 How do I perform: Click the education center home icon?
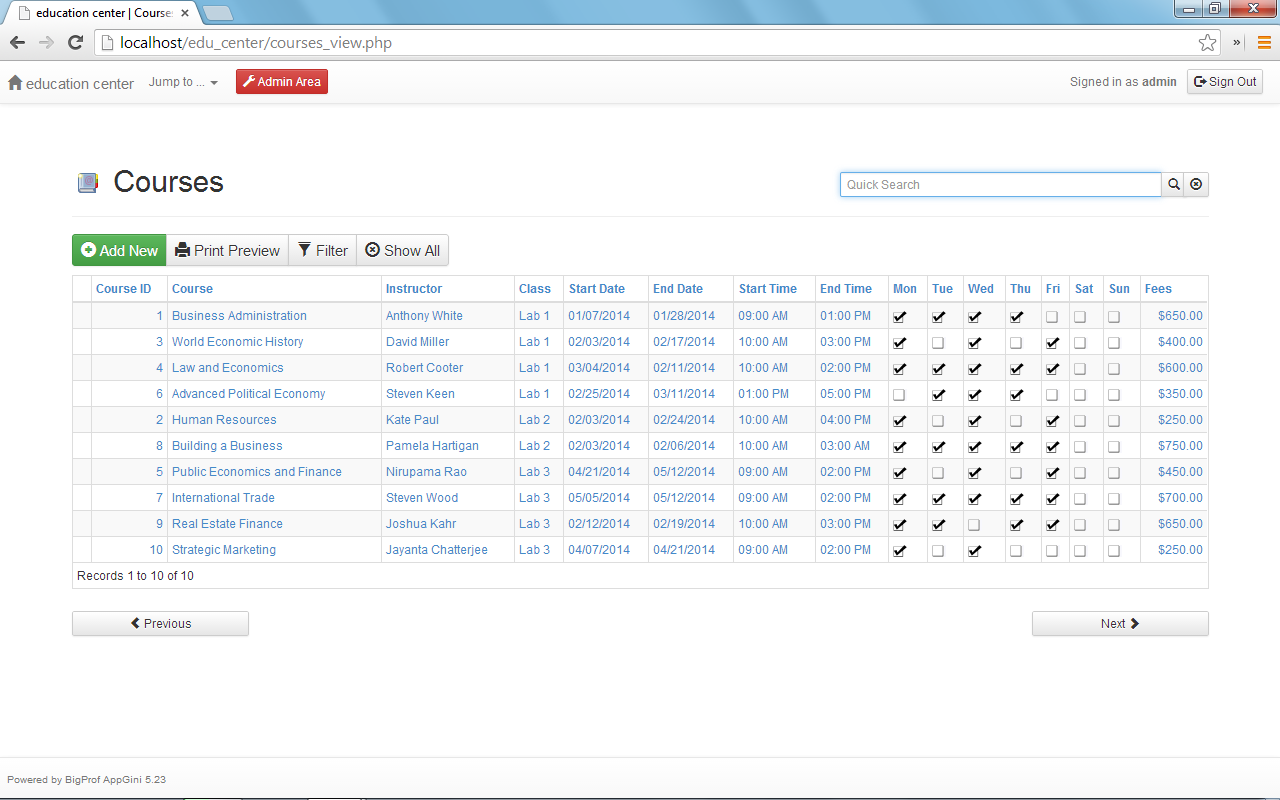(15, 83)
